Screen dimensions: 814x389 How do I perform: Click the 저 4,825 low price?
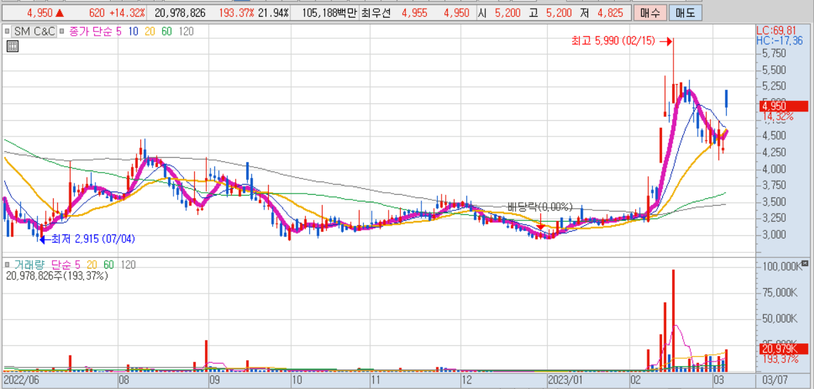(x=601, y=13)
